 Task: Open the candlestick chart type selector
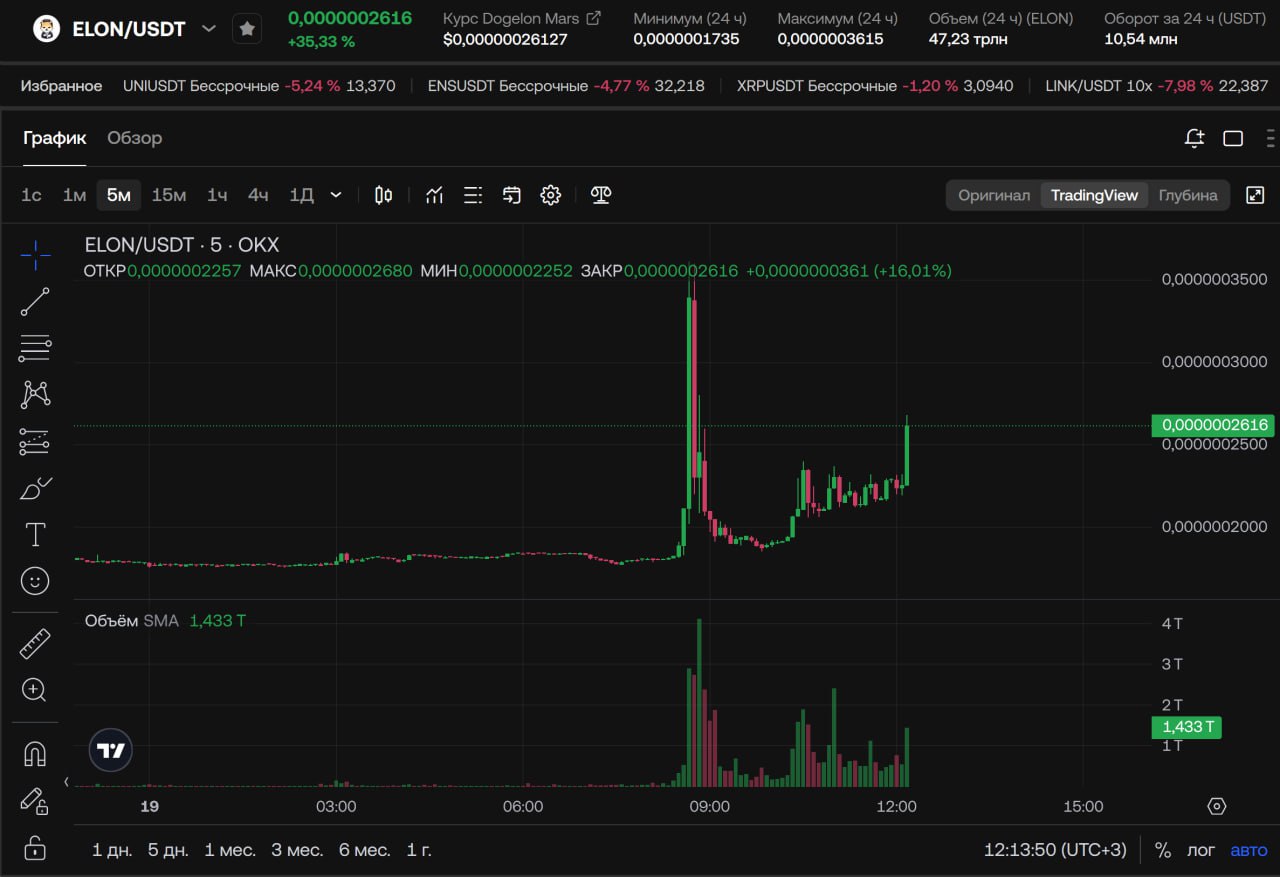click(383, 195)
